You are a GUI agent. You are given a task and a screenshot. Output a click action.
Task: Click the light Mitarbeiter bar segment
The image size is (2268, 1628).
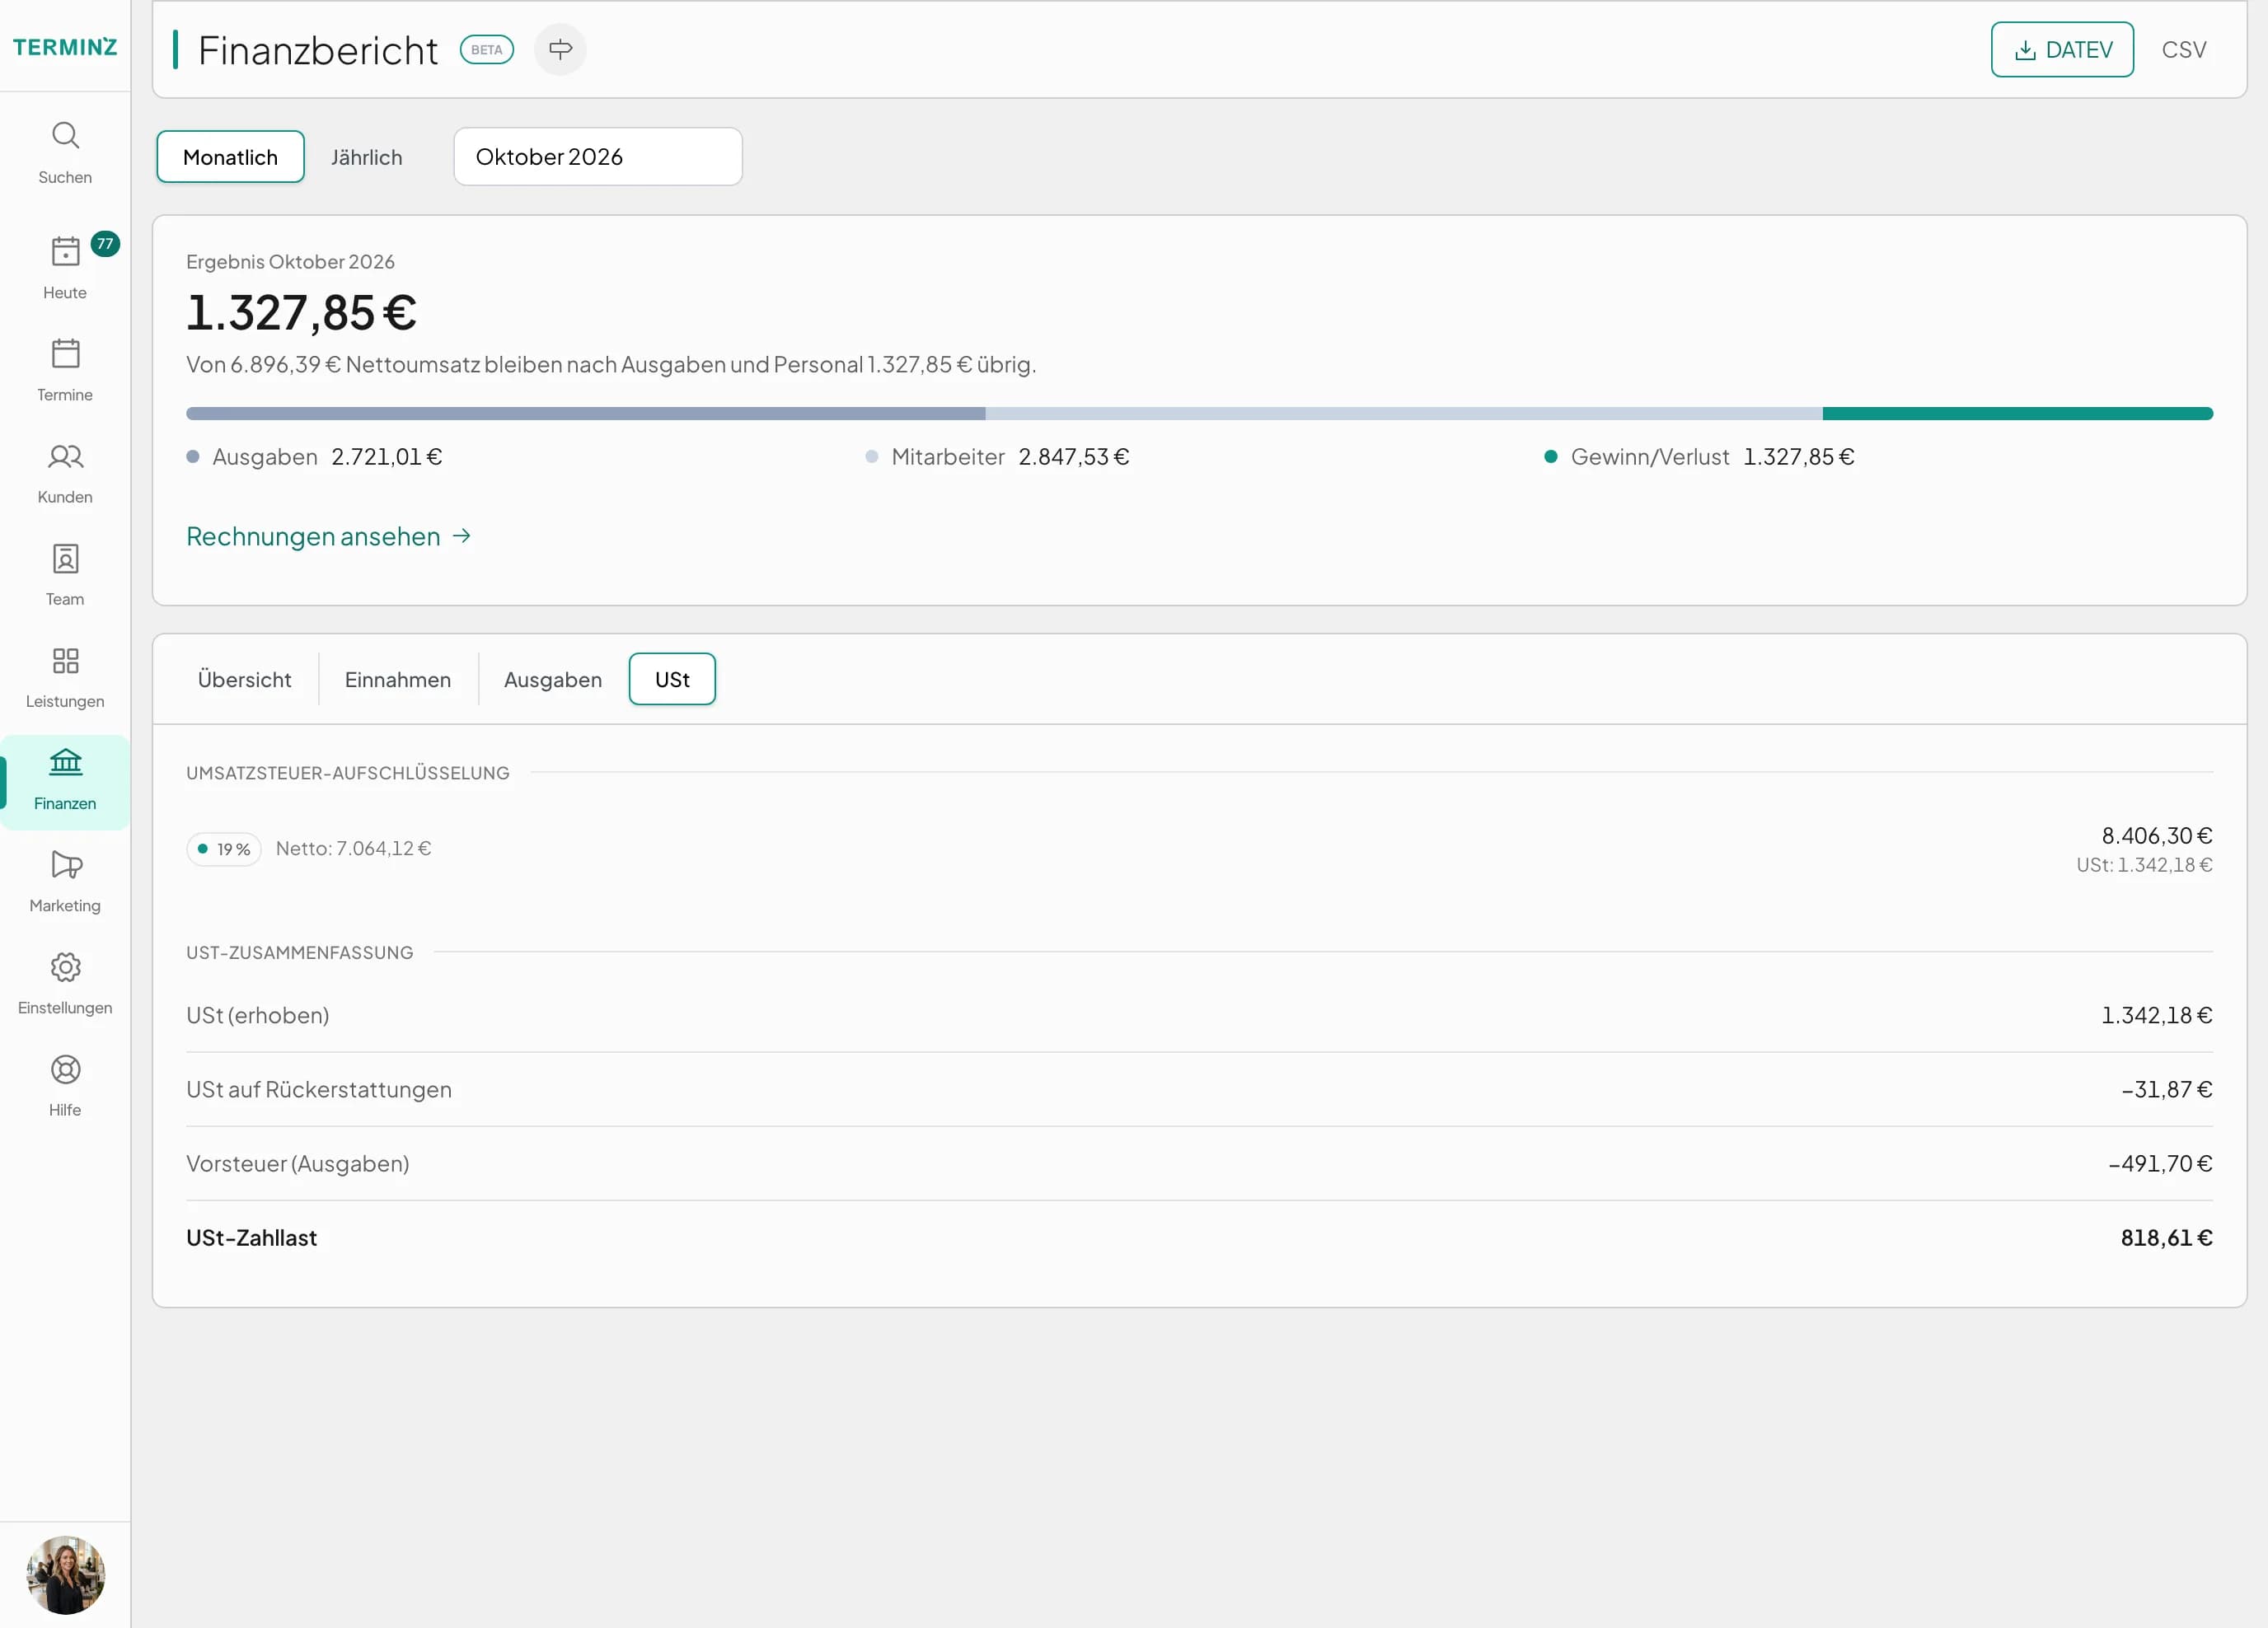(x=1404, y=413)
